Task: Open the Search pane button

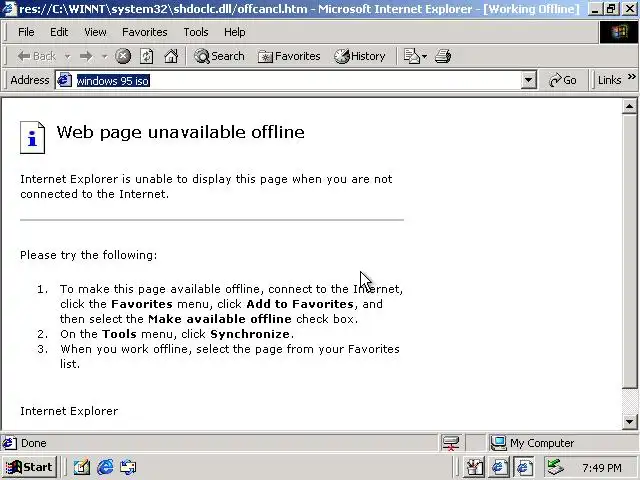Action: [220, 56]
